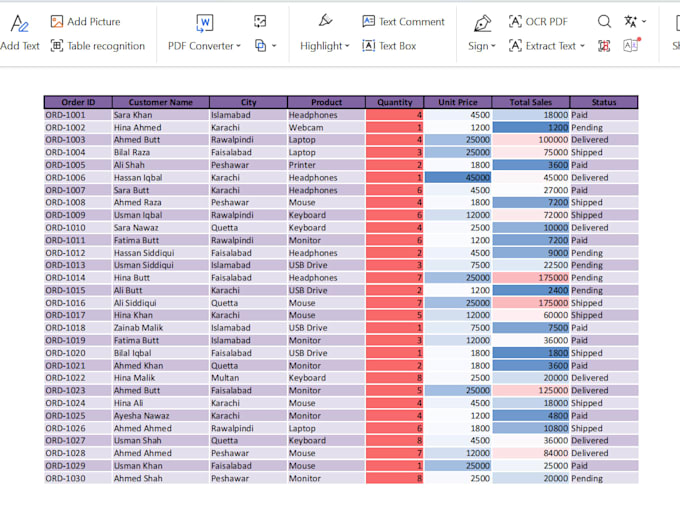
Task: Select the Total Sales header cell
Action: pos(531,102)
